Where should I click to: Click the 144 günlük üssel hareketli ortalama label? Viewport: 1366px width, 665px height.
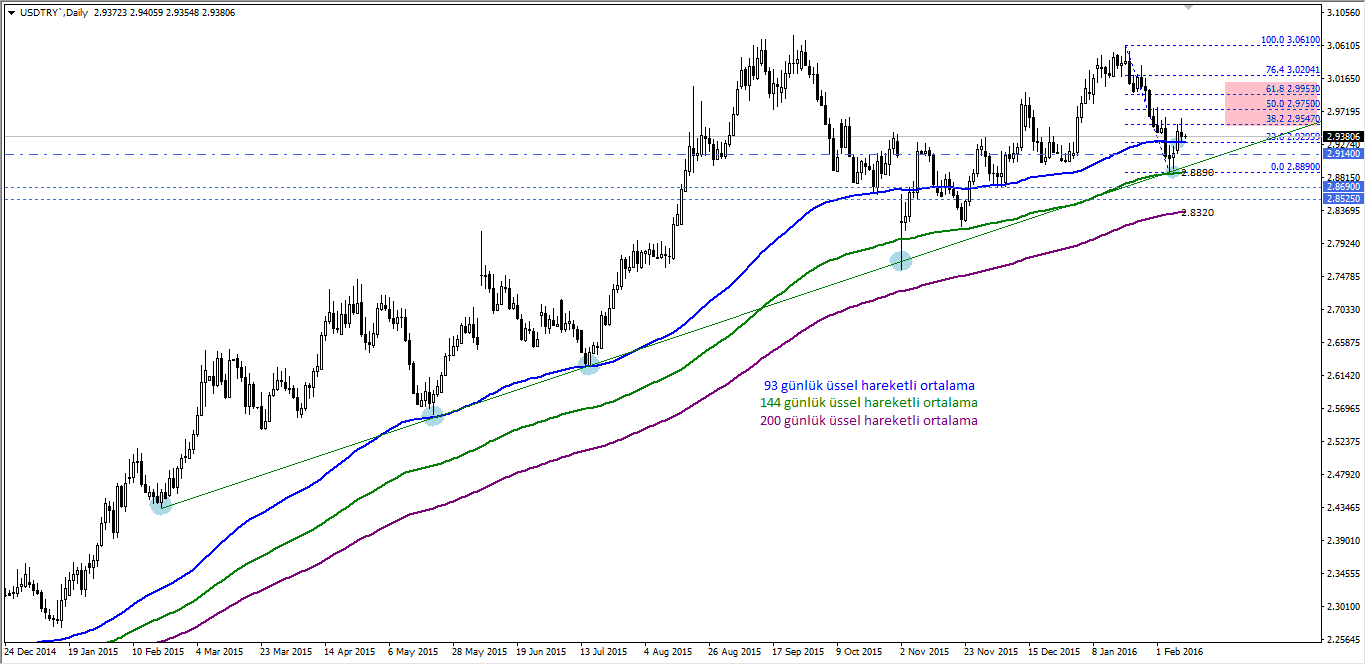tap(870, 402)
